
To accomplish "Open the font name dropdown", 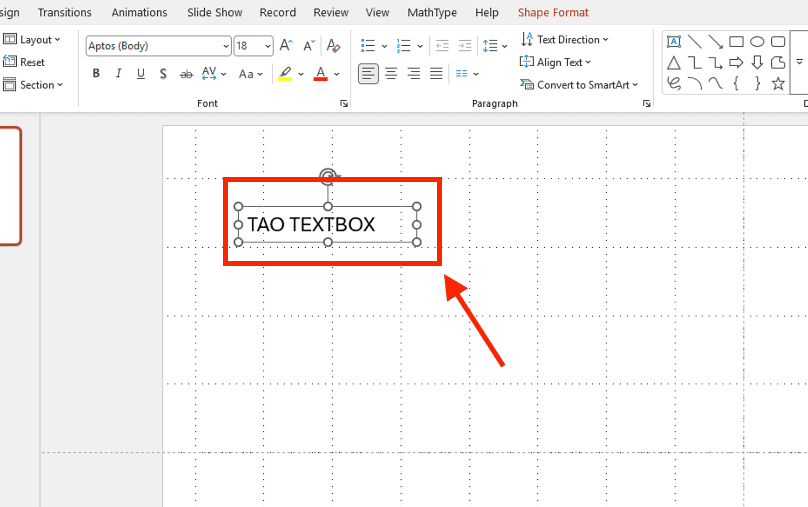I will pyautogui.click(x=226, y=46).
